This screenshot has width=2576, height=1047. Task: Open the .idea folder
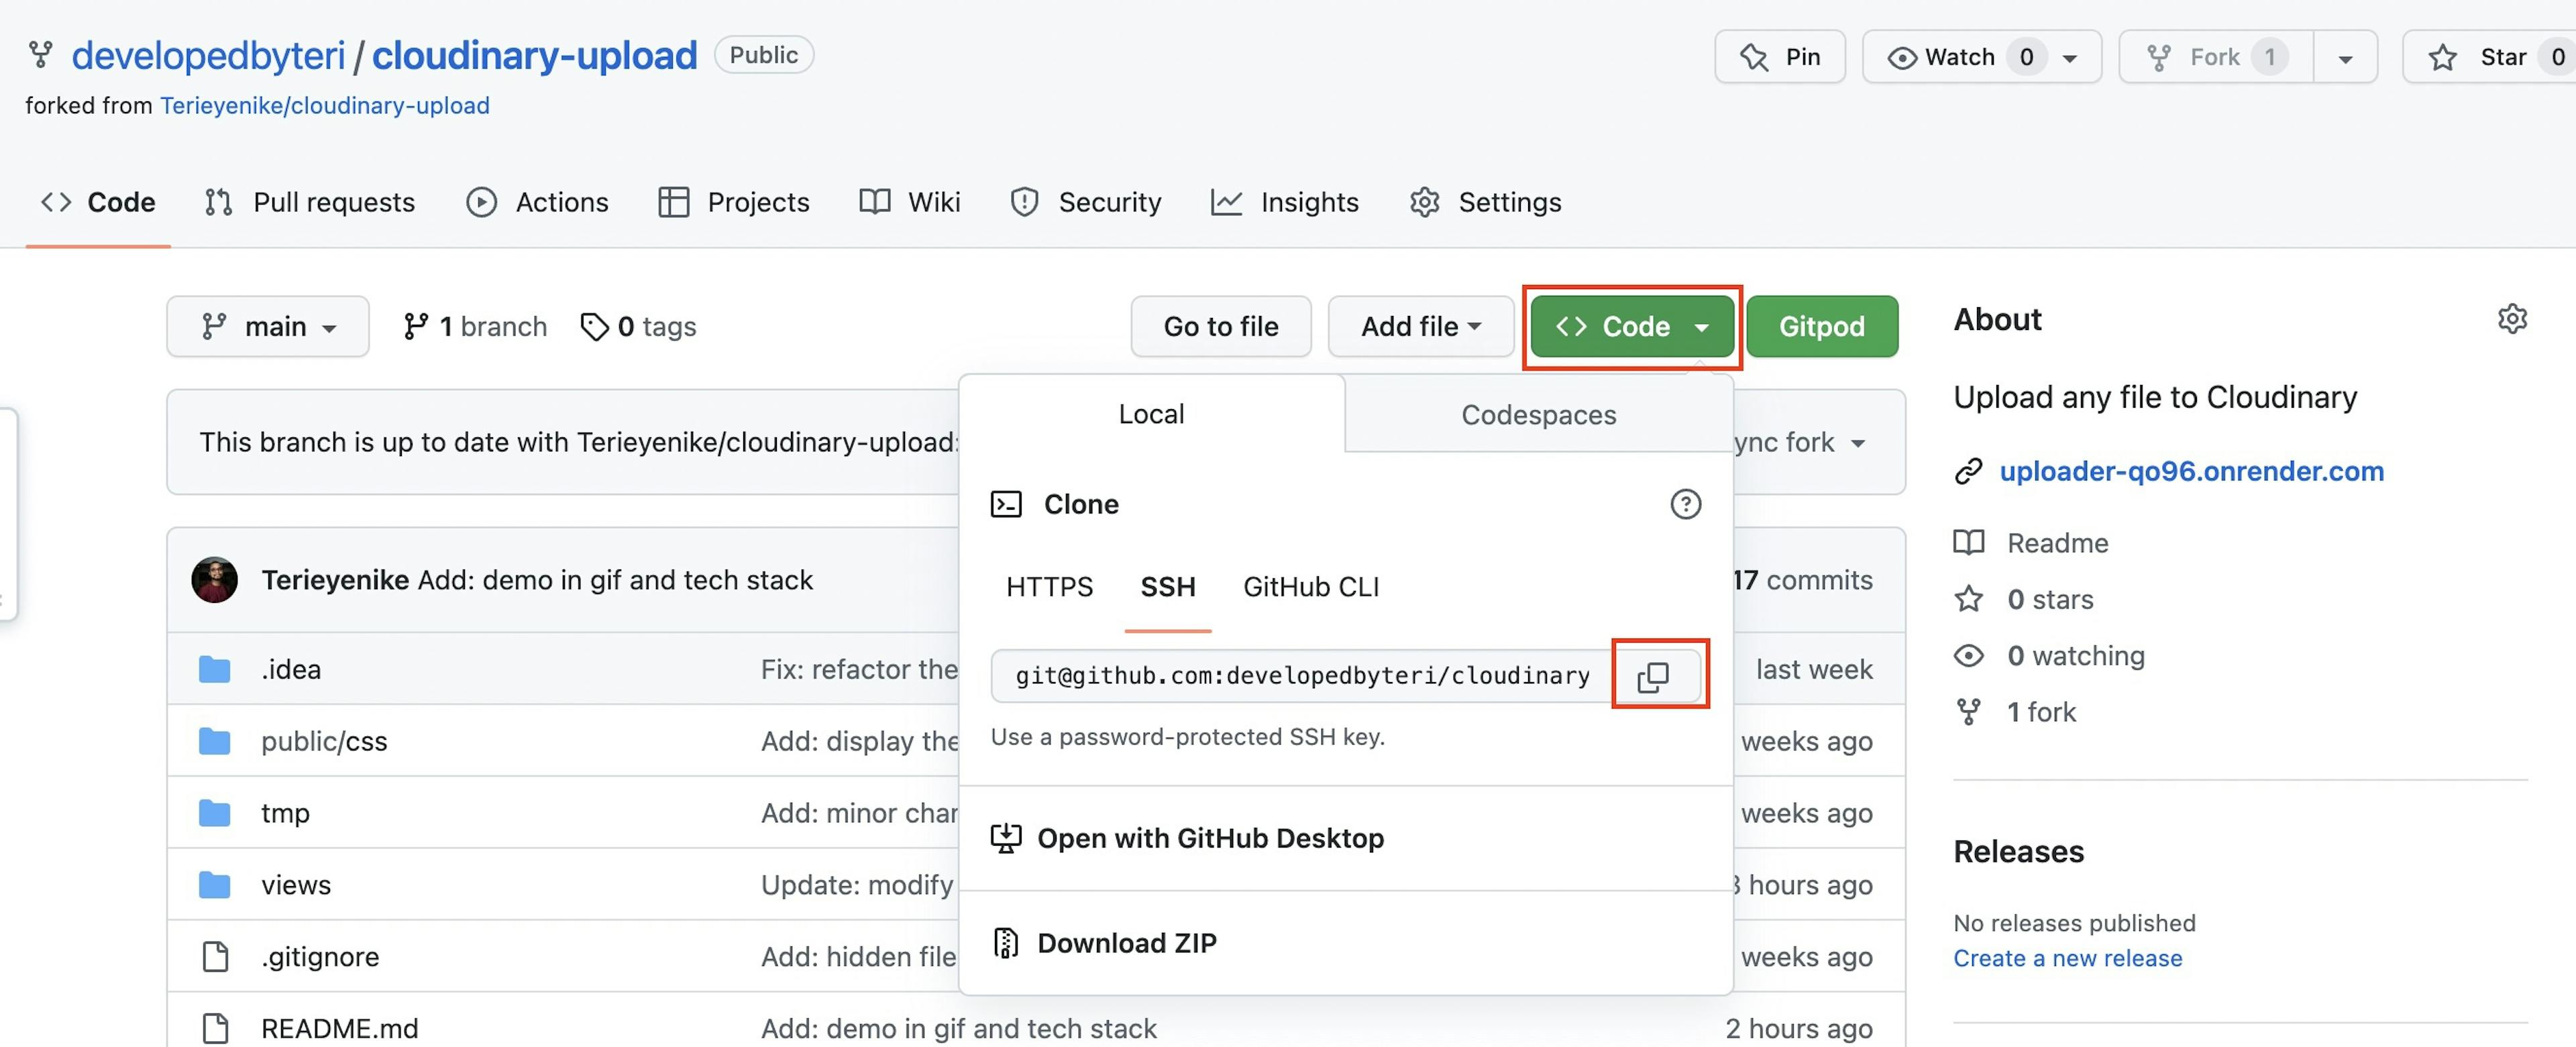tap(291, 669)
